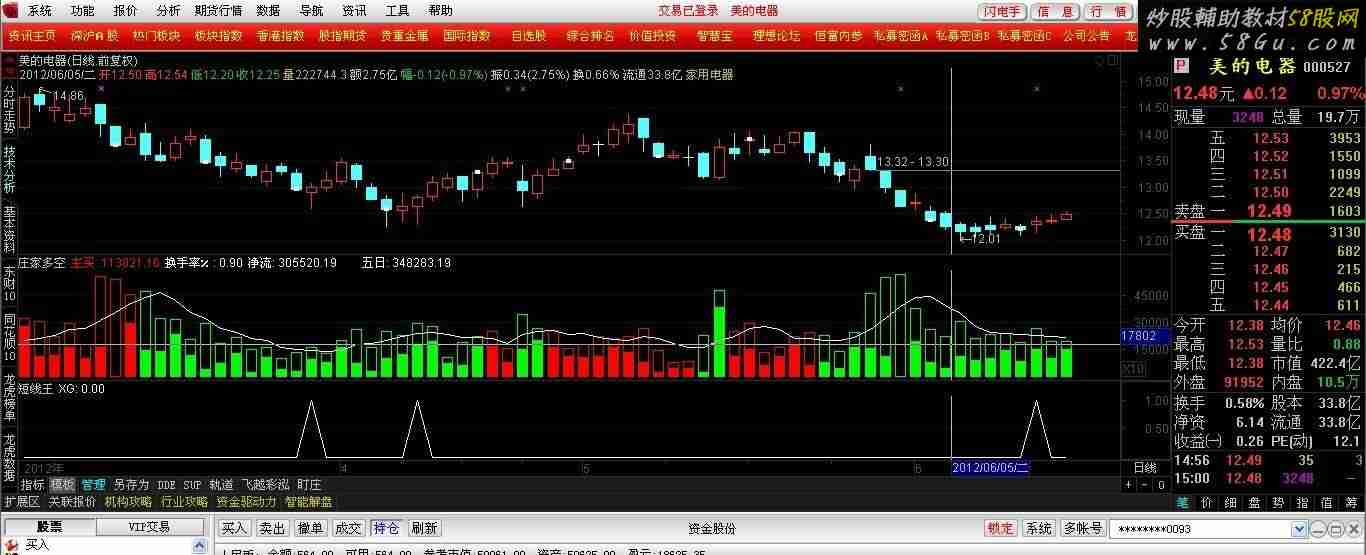Select the VIP交易 tab
Viewport: 1366px width, 555px height.
149,527
